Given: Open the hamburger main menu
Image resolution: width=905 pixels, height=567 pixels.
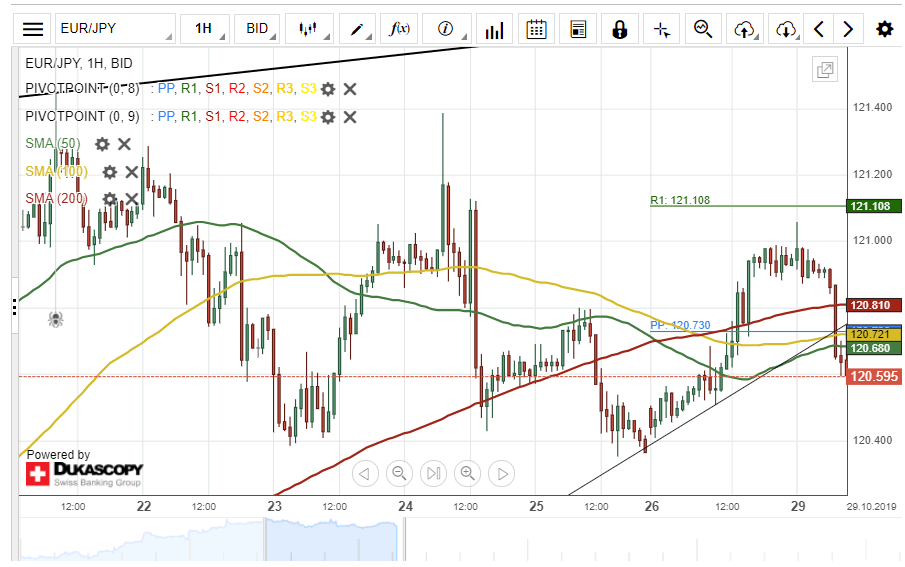Looking at the screenshot, I should 33,29.
